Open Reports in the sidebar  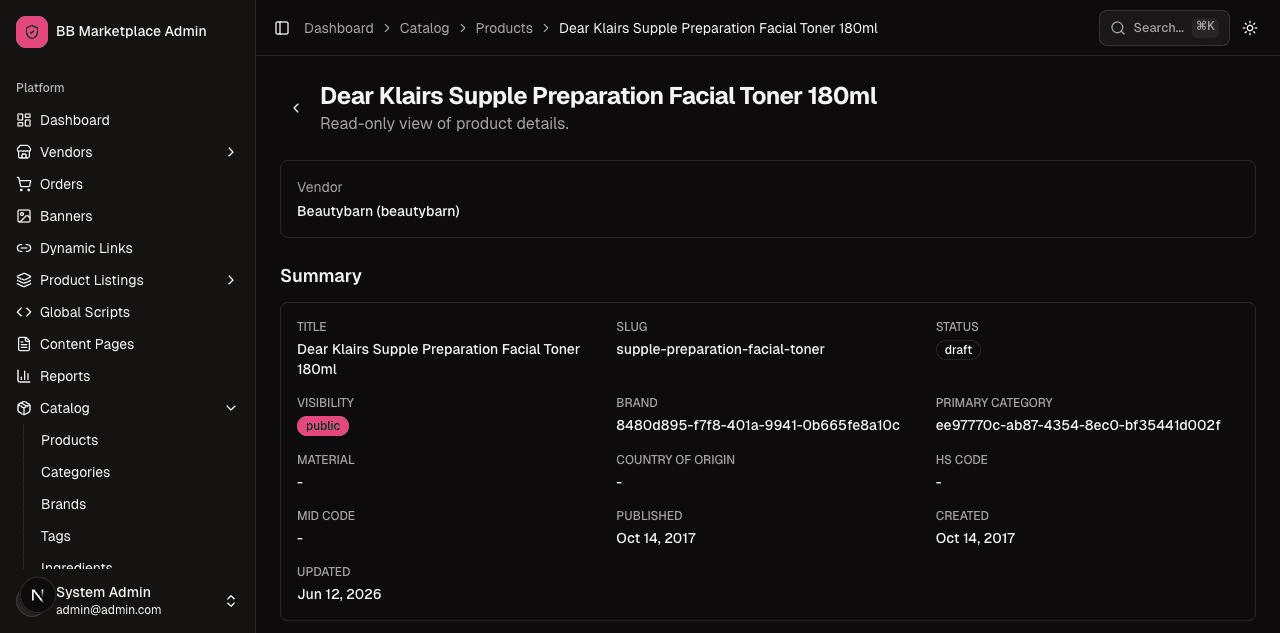tap(128, 376)
